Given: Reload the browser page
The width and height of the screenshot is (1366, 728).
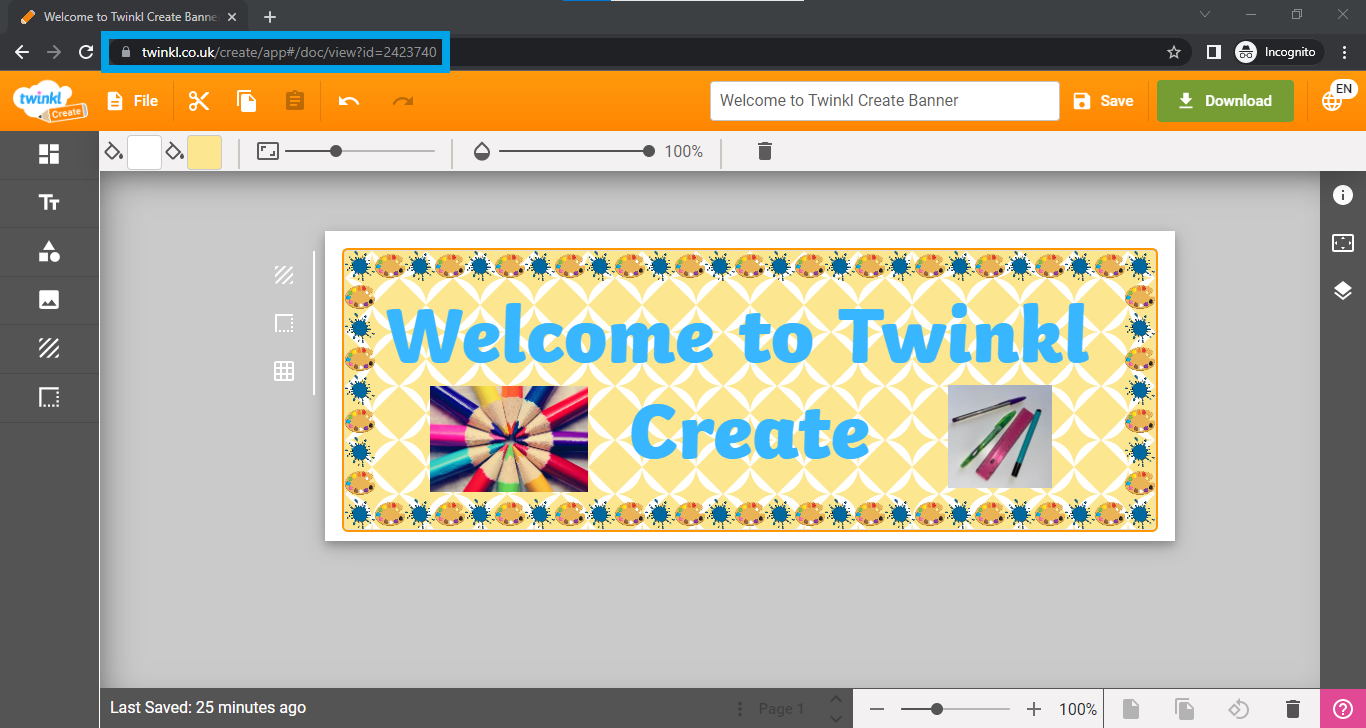Looking at the screenshot, I should pos(86,52).
